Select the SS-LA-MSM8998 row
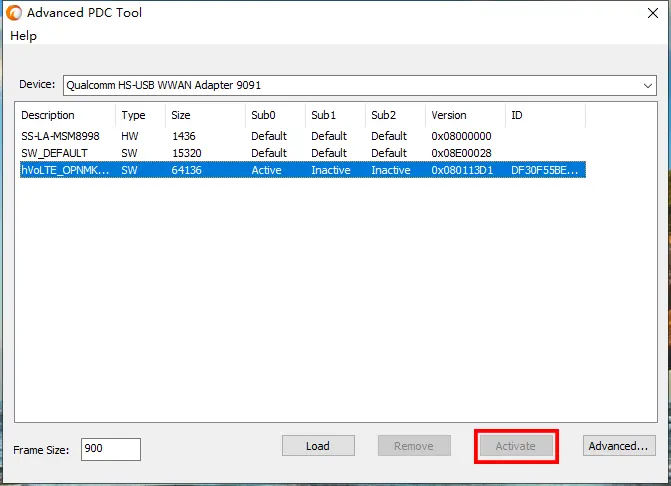The width and height of the screenshot is (671, 486). [60, 136]
